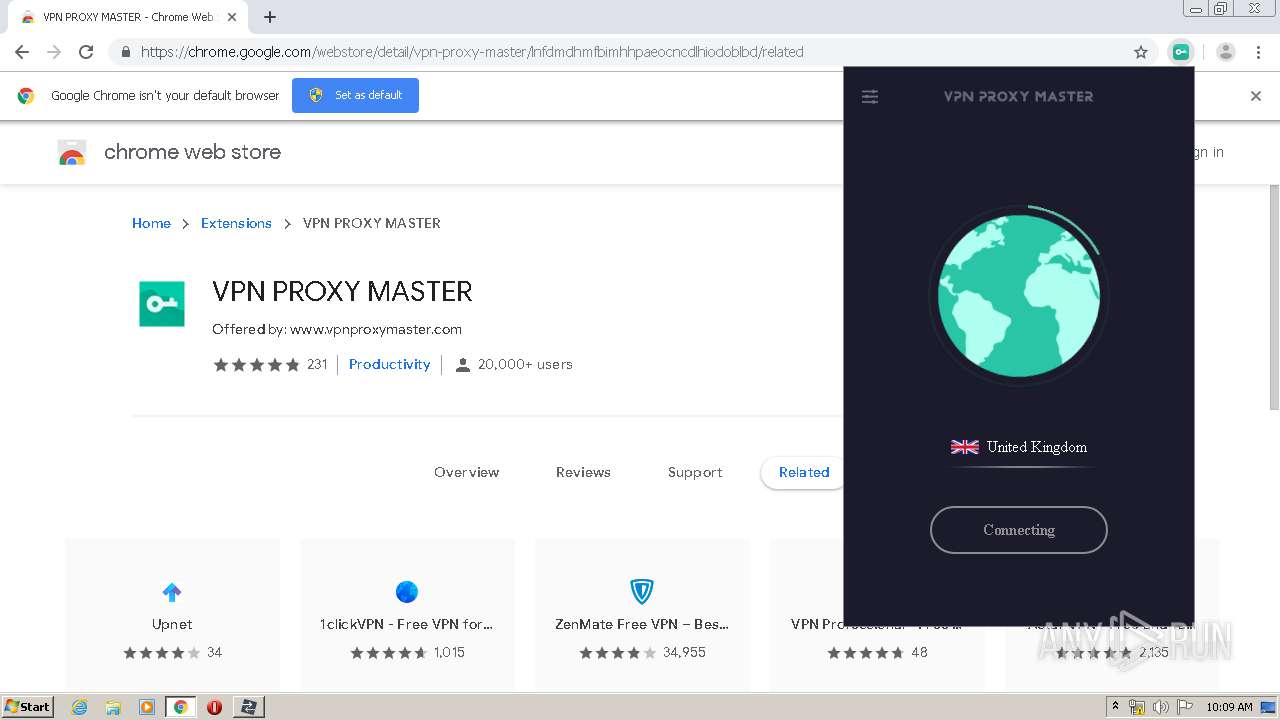Screen dimensions: 1280x720
Task: Switch to the Reviews tab
Action: (583, 472)
